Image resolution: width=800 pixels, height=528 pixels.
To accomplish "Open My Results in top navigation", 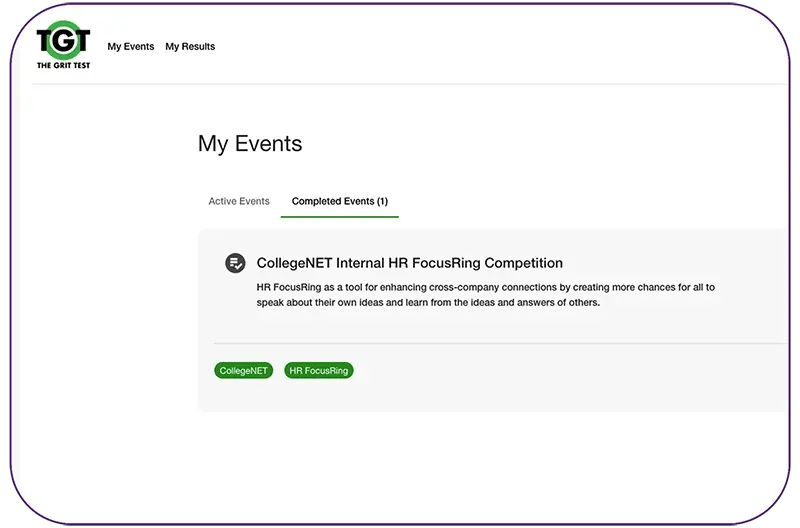I will point(190,46).
